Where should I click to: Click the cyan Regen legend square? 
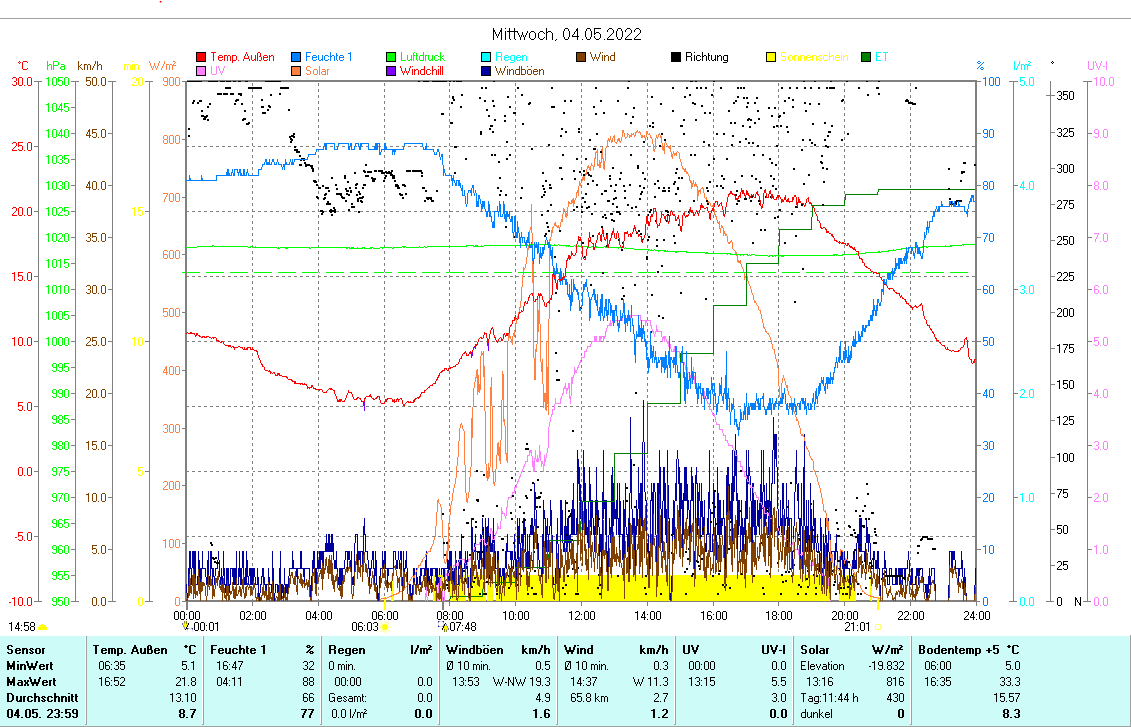[487, 58]
